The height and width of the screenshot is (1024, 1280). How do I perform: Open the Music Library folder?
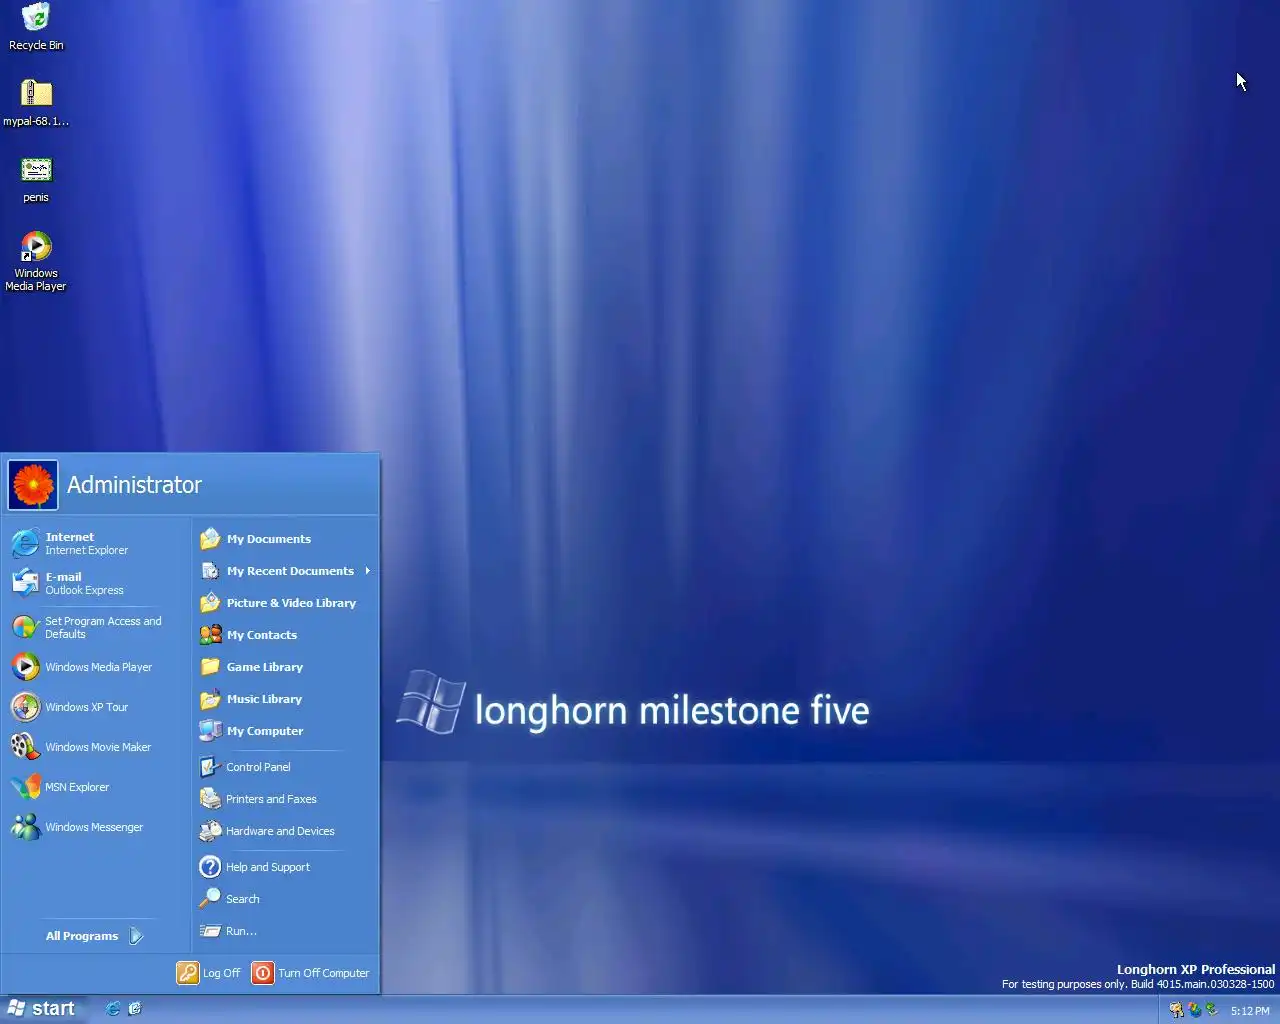(x=286, y=699)
